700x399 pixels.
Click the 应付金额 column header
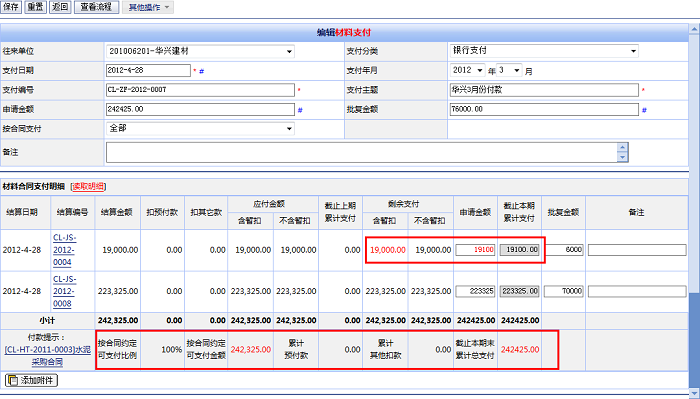pyautogui.click(x=273, y=204)
